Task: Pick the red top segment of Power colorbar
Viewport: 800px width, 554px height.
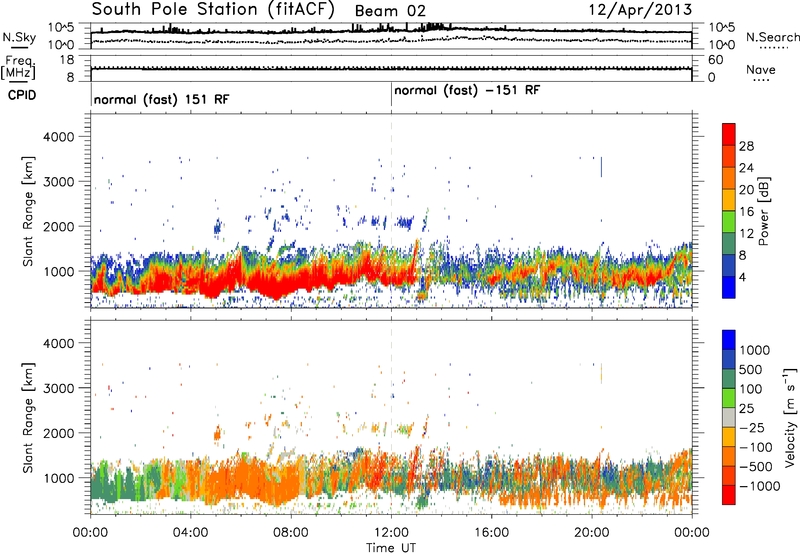Action: 729,134
